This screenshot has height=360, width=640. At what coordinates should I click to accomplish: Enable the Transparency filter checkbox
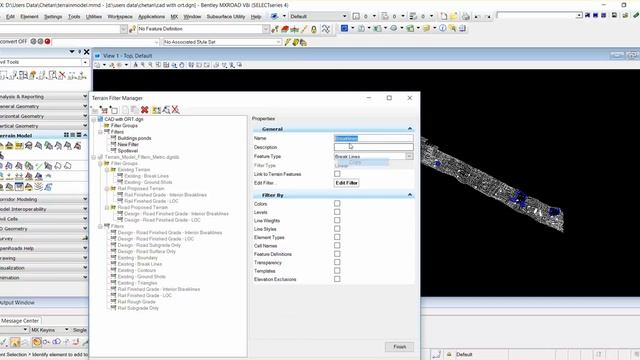(x=337, y=262)
